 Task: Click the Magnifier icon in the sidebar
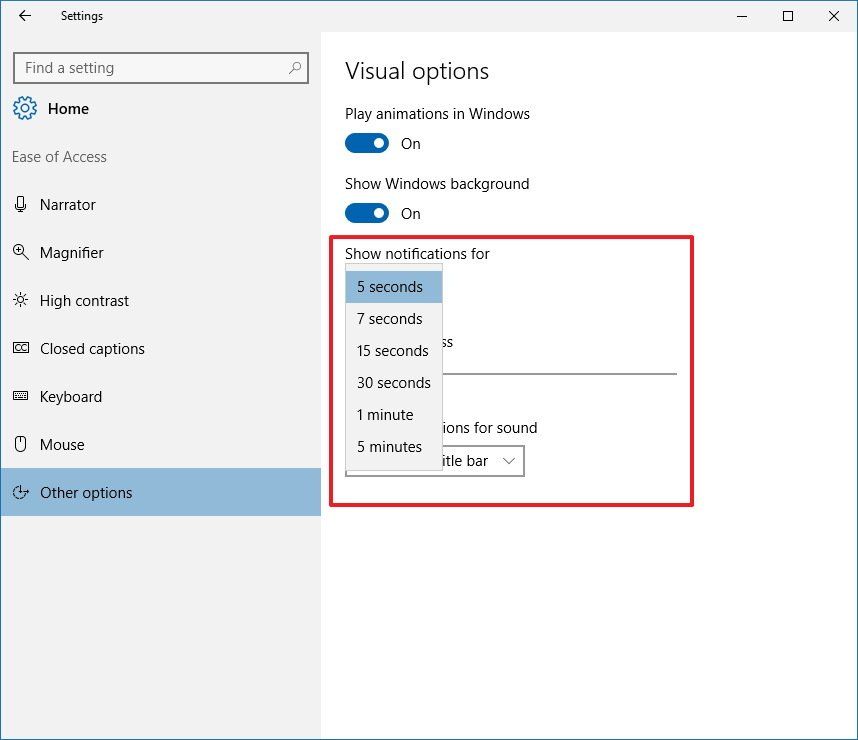point(20,252)
